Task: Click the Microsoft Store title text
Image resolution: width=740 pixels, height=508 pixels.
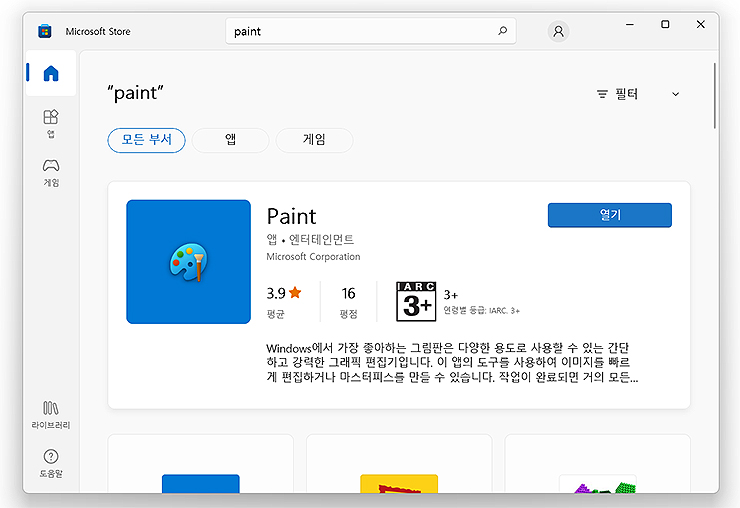Action: point(98,32)
